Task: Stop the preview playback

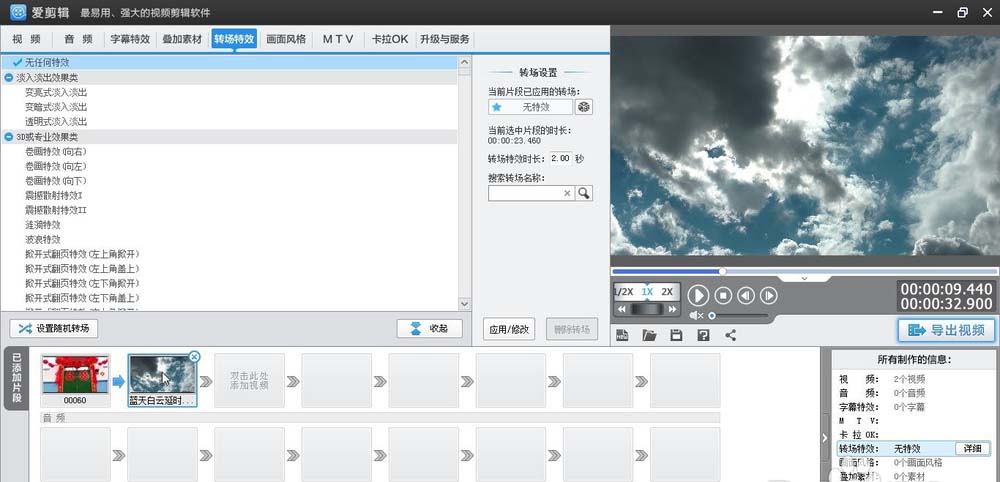Action: 723,295
